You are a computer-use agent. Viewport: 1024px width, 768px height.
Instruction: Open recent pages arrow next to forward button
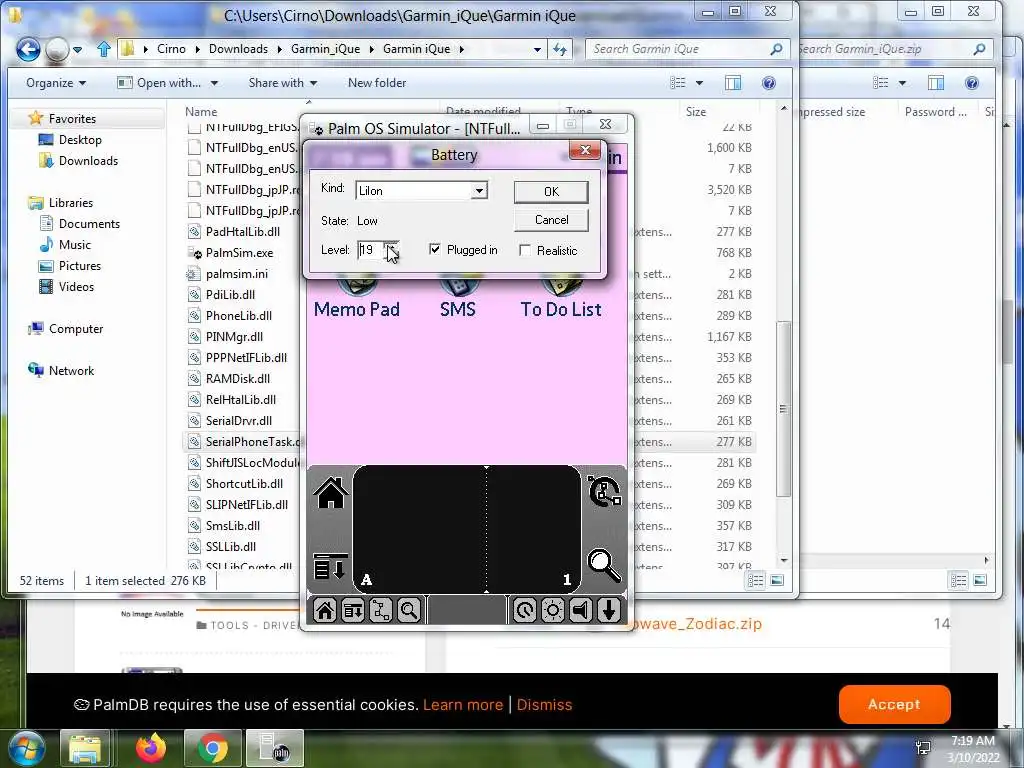[x=77, y=49]
